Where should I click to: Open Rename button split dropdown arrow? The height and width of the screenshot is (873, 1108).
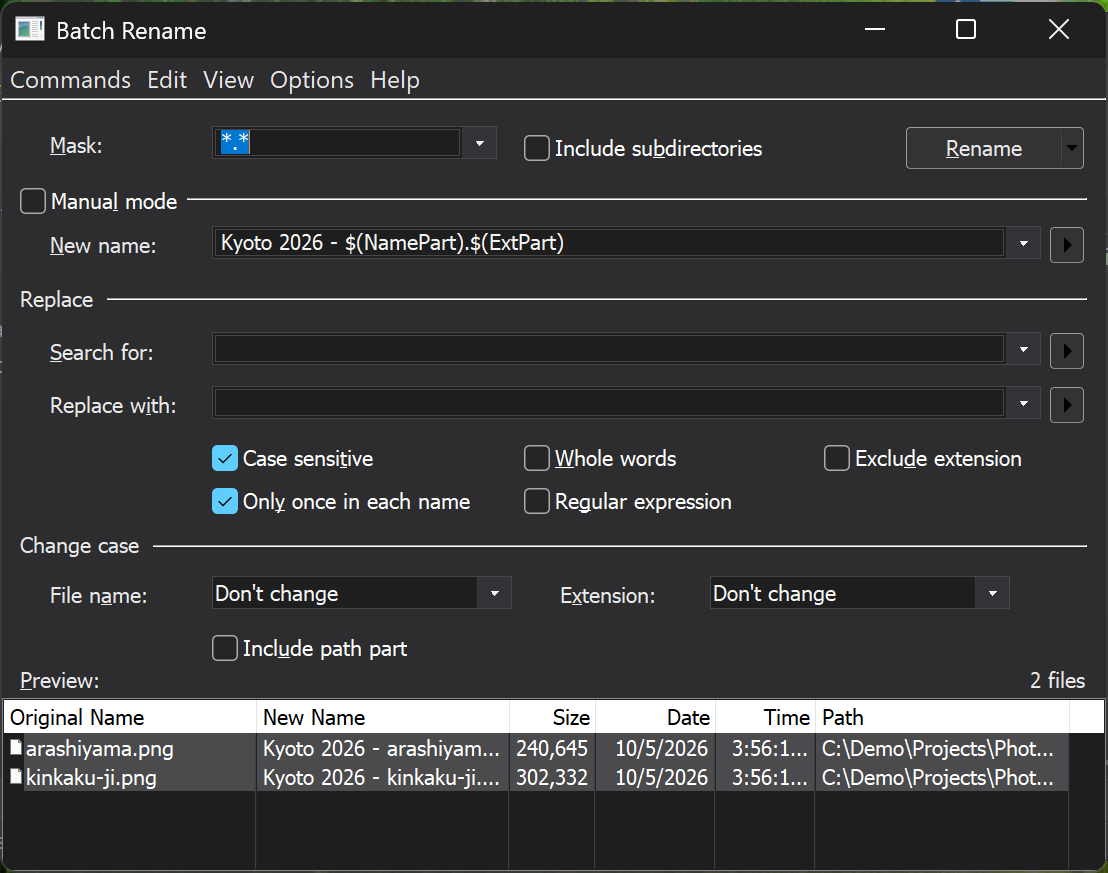pos(1072,148)
